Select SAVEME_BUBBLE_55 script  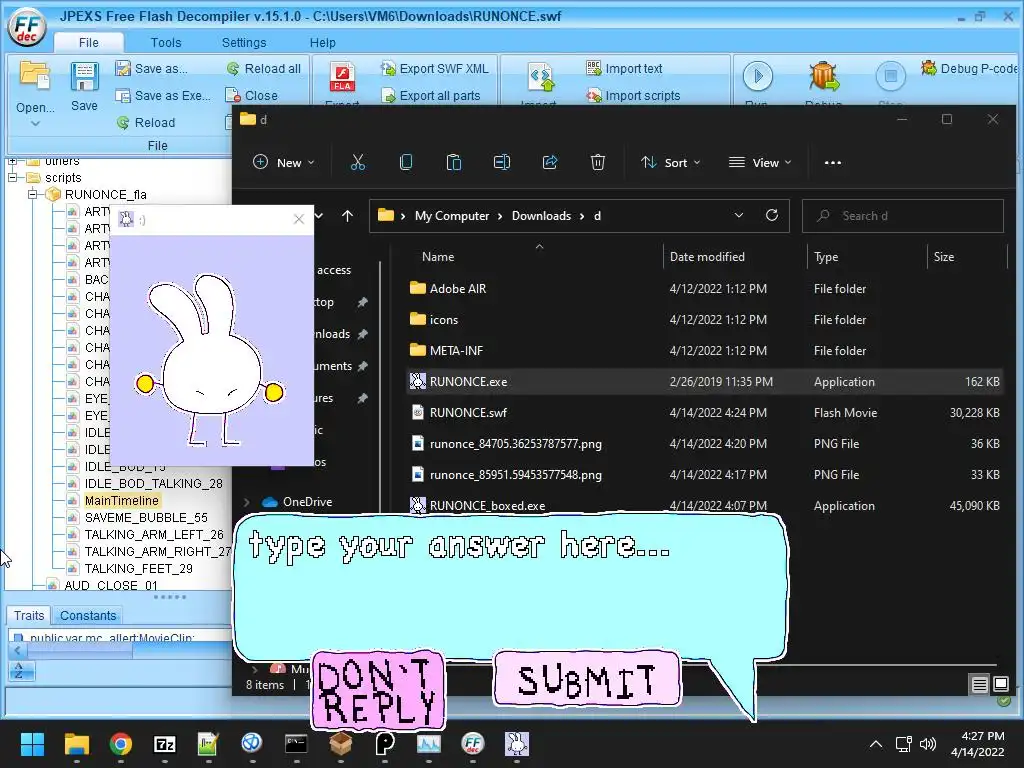tap(146, 517)
